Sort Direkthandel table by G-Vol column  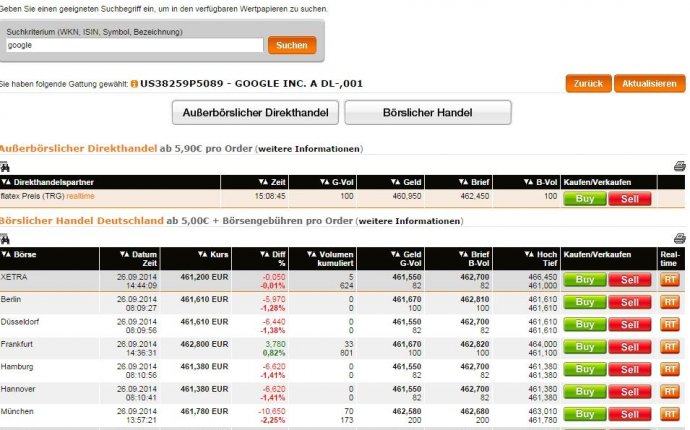coord(337,182)
